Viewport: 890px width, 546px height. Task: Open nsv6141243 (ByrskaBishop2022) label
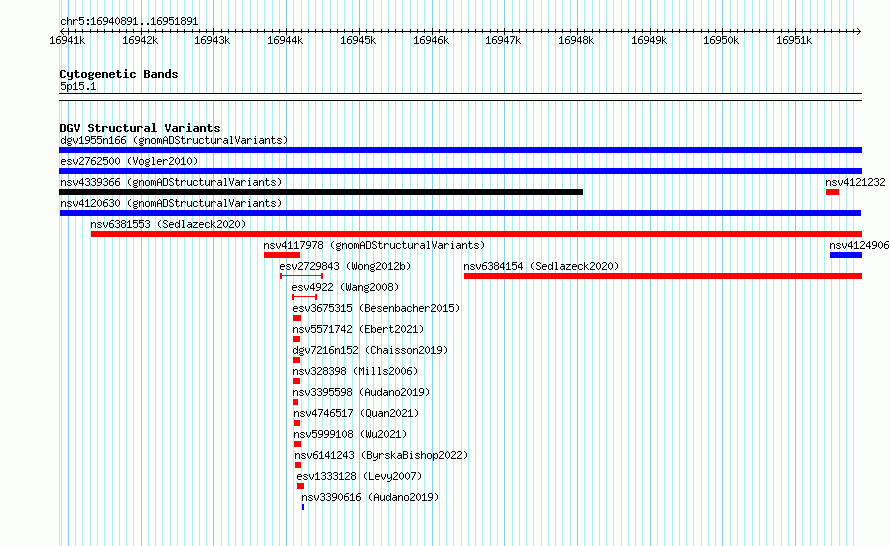(381, 455)
